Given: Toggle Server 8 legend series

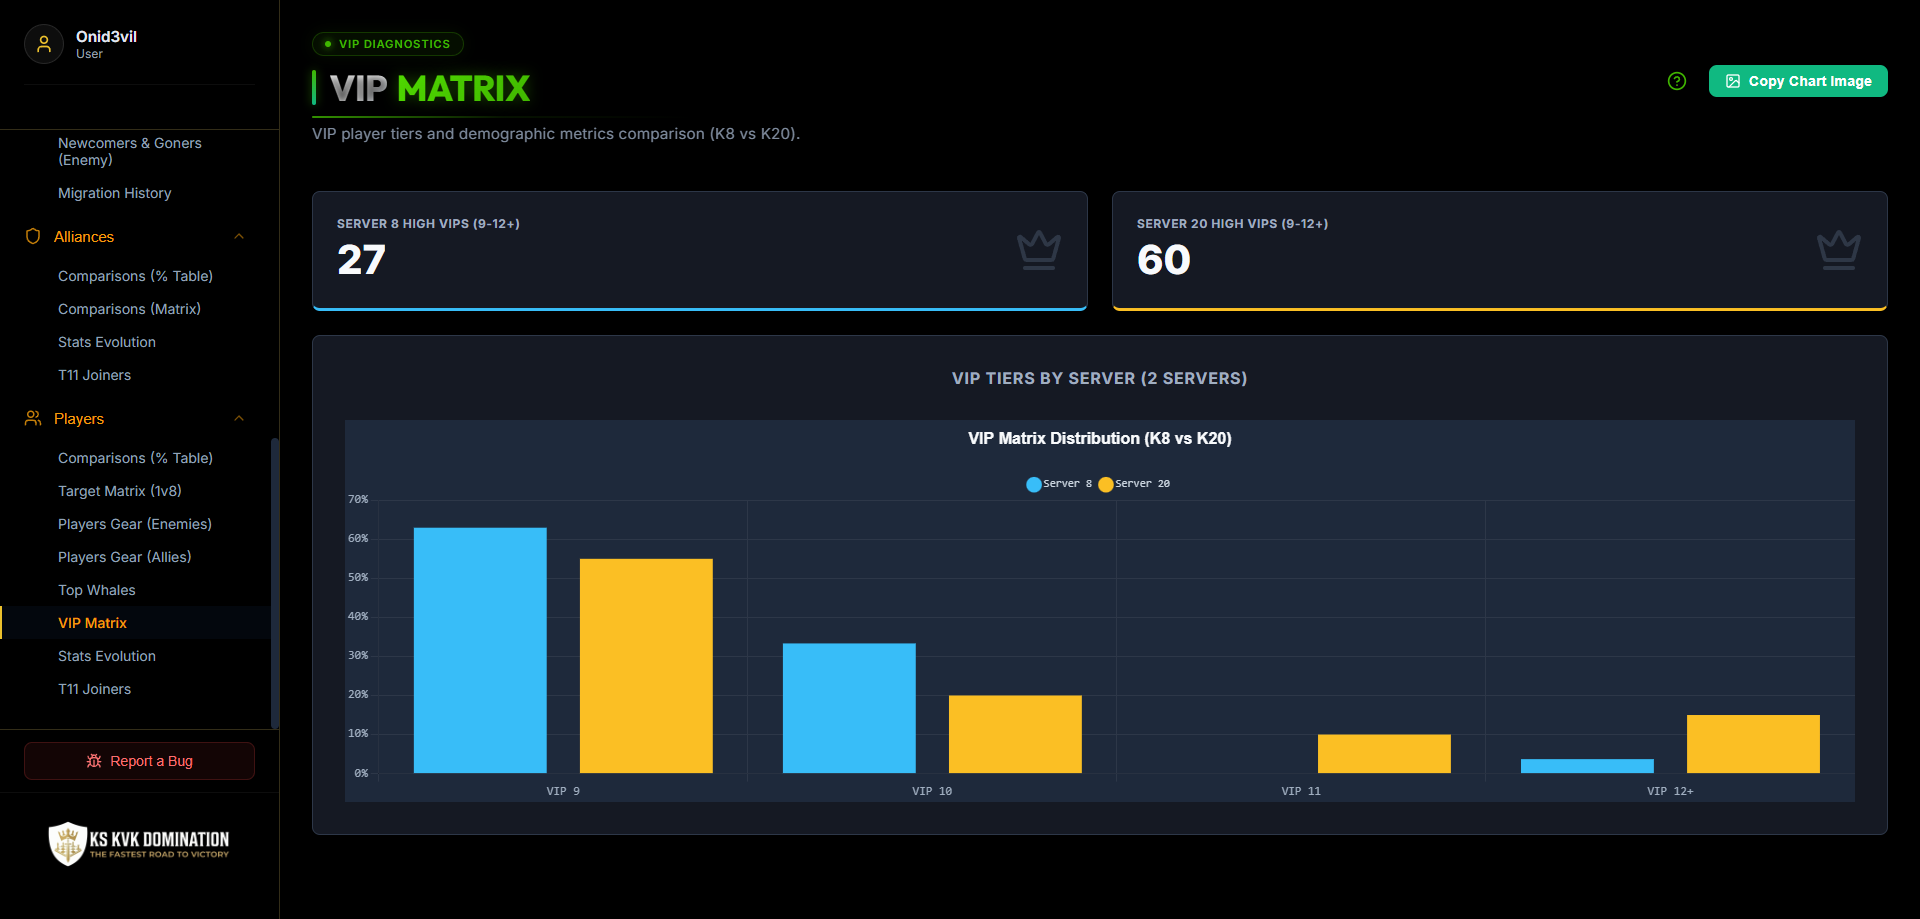Looking at the screenshot, I should point(1059,484).
